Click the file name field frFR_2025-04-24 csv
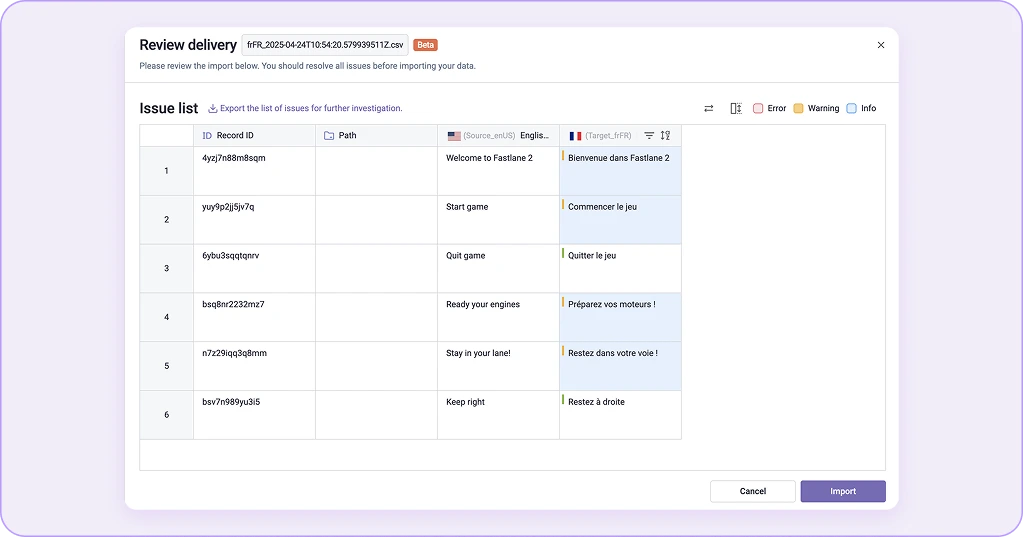 coord(325,45)
